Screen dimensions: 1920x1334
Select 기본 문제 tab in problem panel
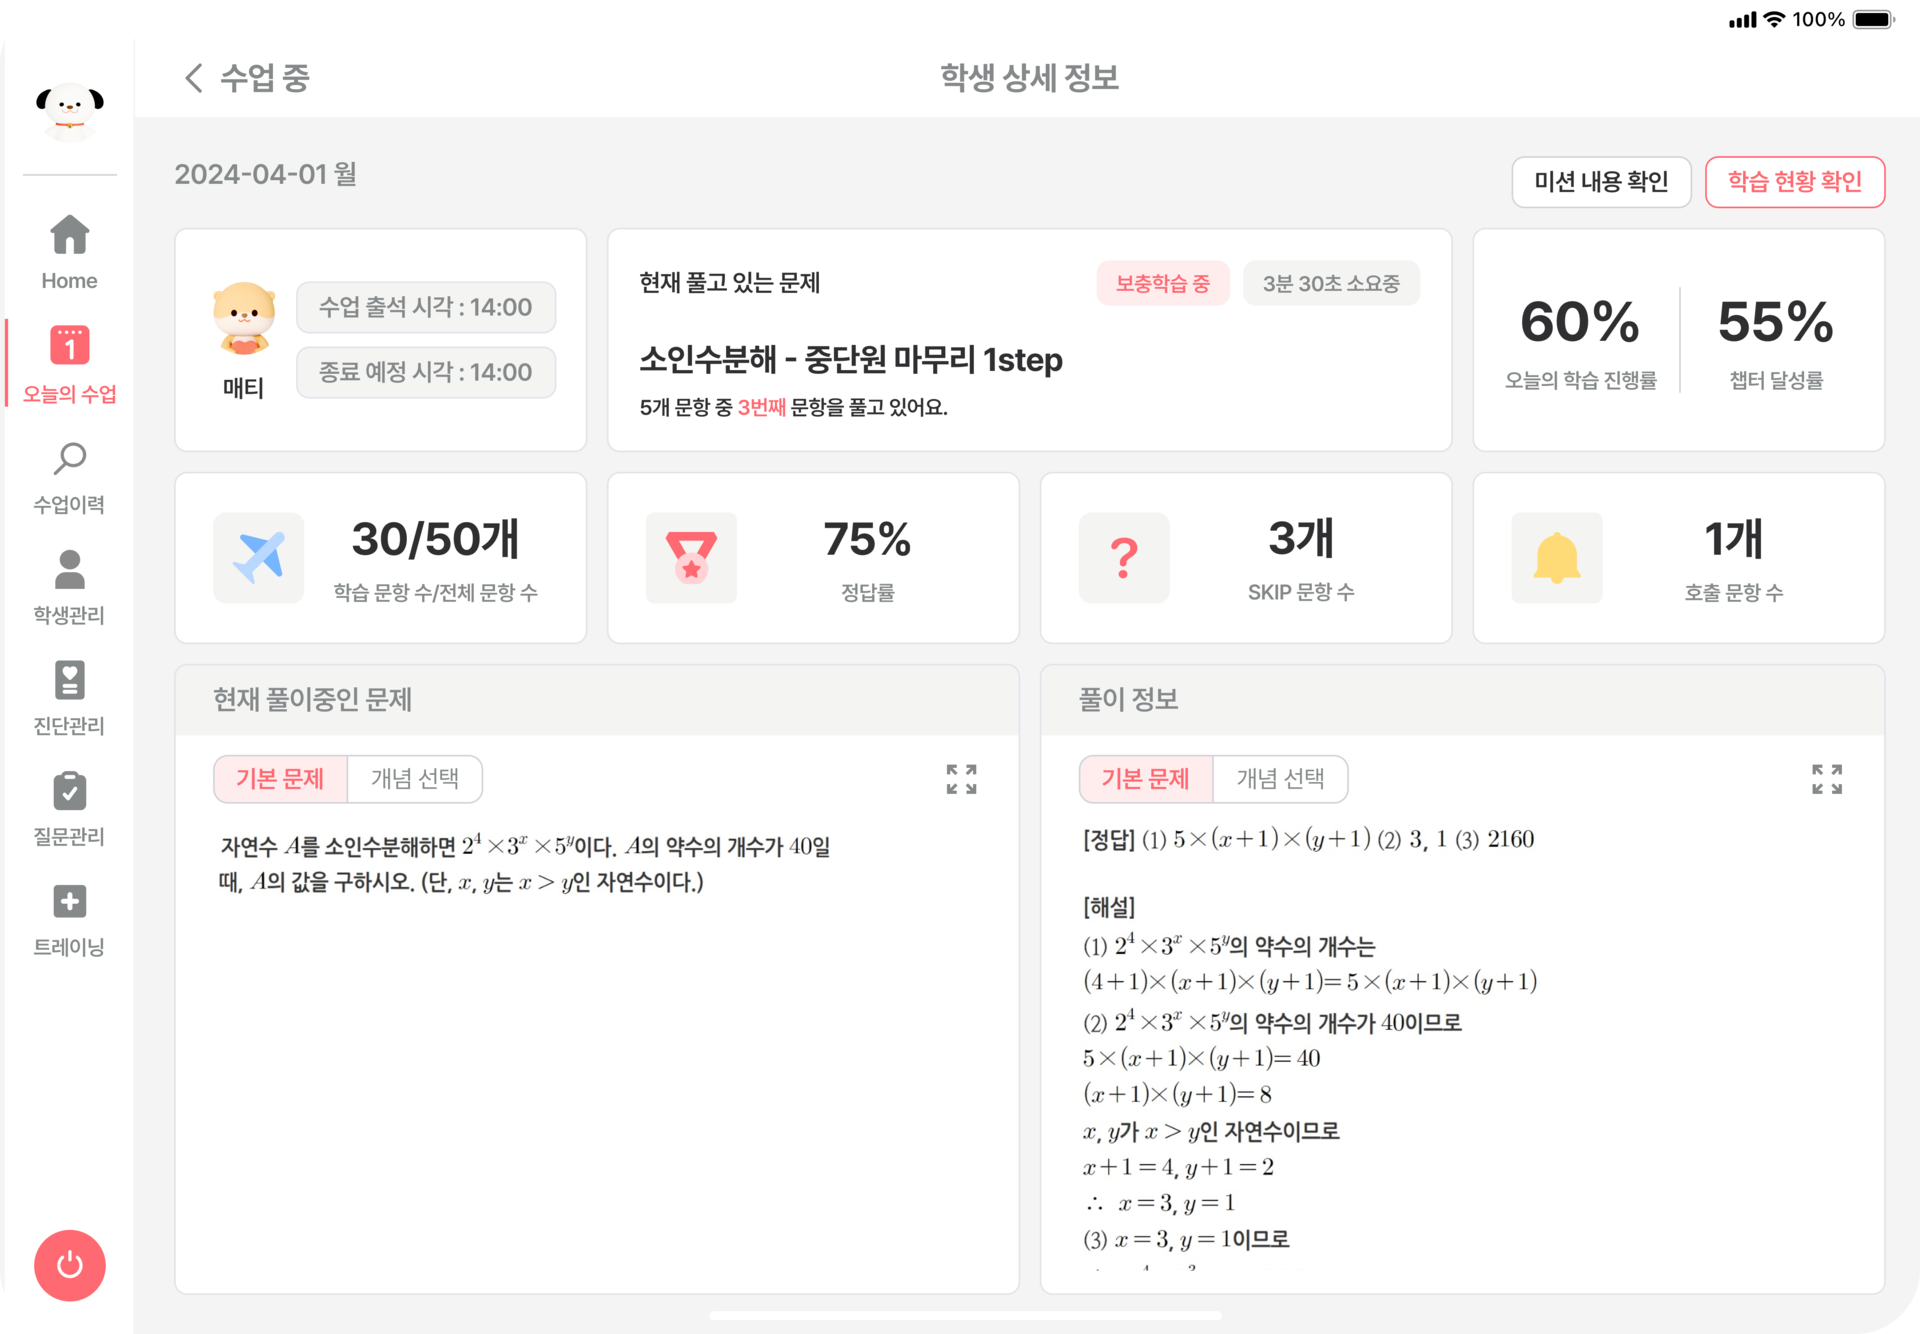pos(280,779)
